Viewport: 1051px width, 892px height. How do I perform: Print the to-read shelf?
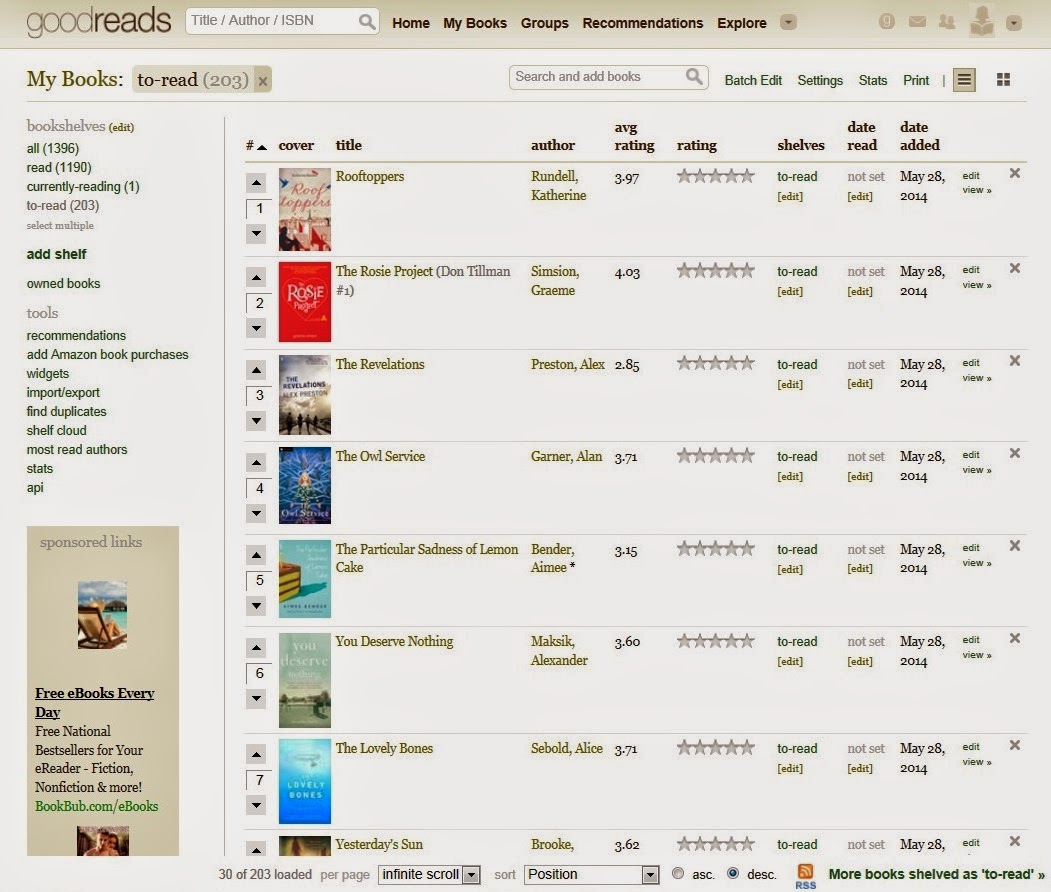click(916, 80)
